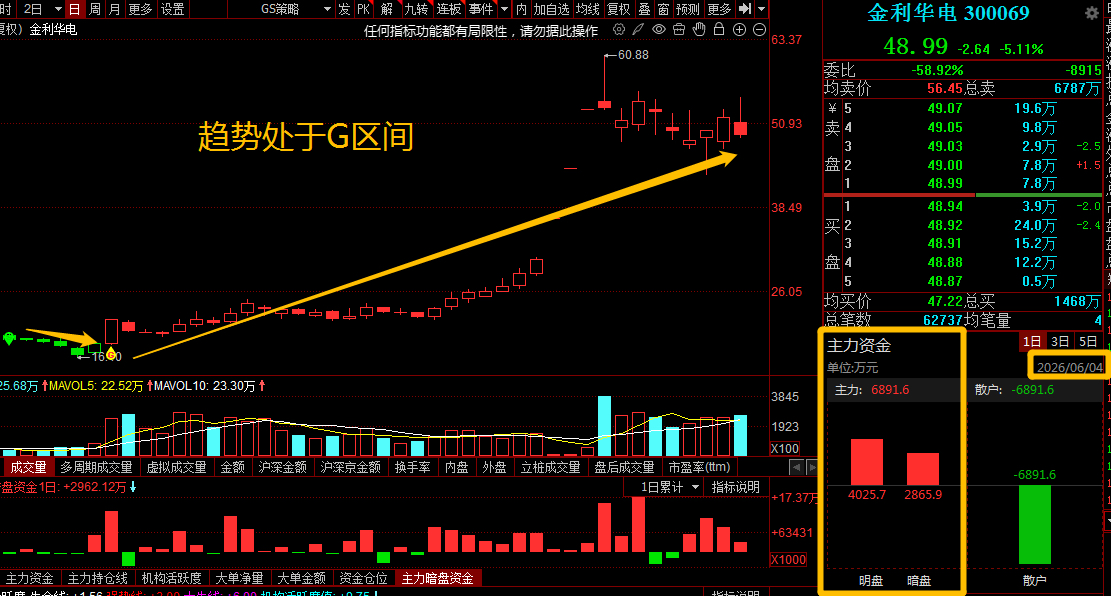Select the 沪深京金额 tab
This screenshot has height=596, width=1111.
click(x=350, y=467)
